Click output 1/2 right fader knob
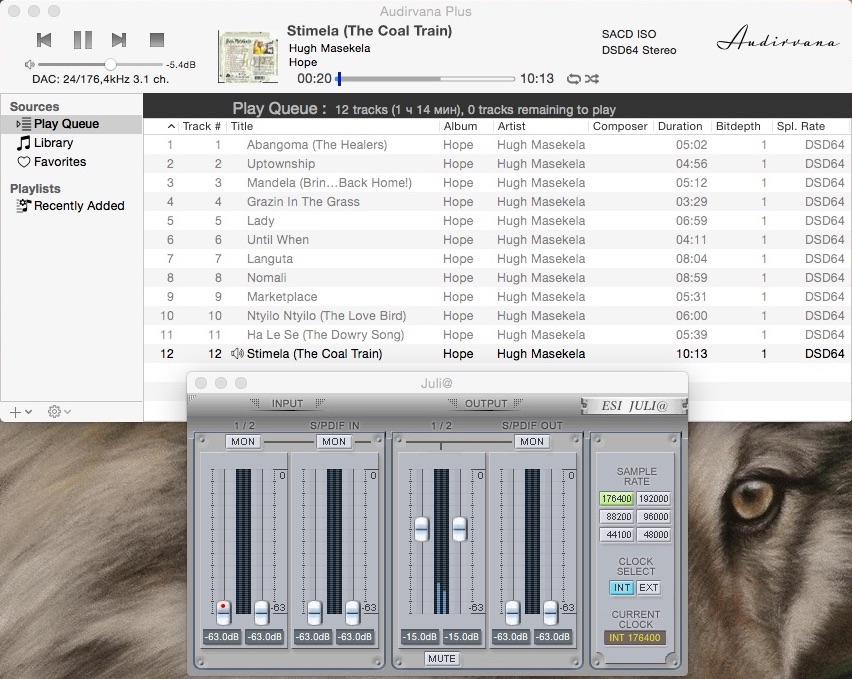 460,529
